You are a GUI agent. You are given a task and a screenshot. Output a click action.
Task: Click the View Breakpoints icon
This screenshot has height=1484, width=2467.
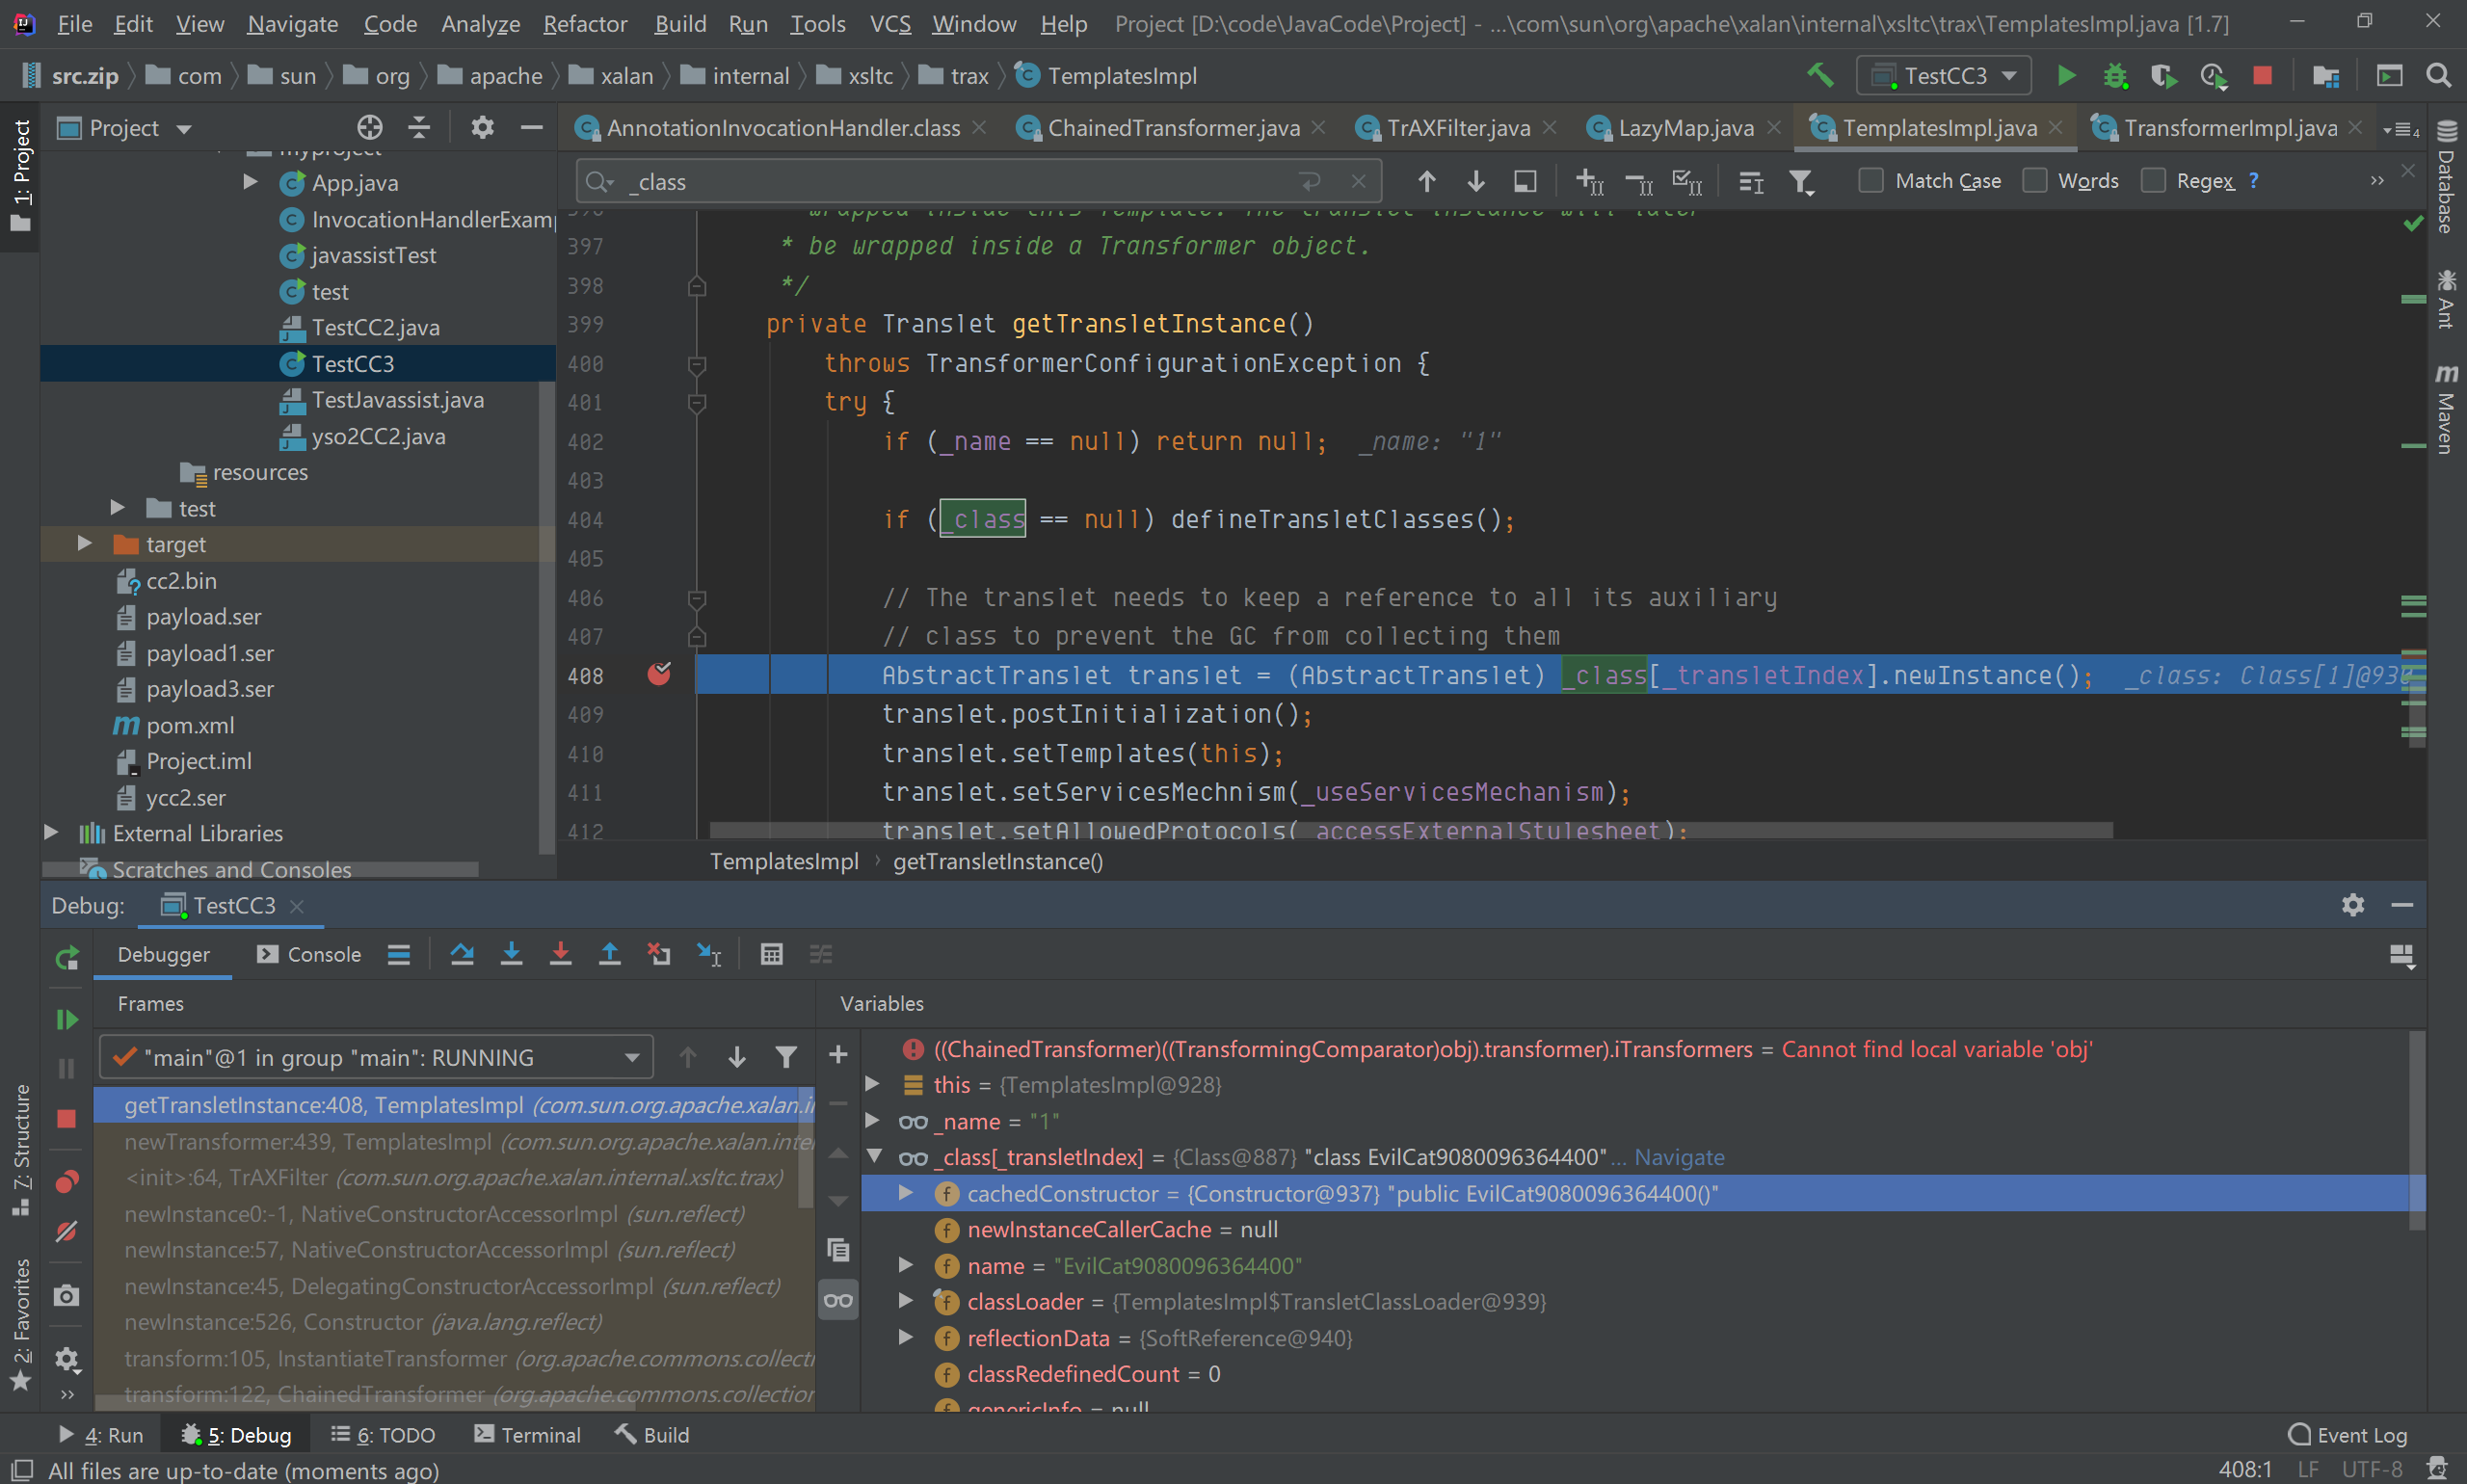66,1183
